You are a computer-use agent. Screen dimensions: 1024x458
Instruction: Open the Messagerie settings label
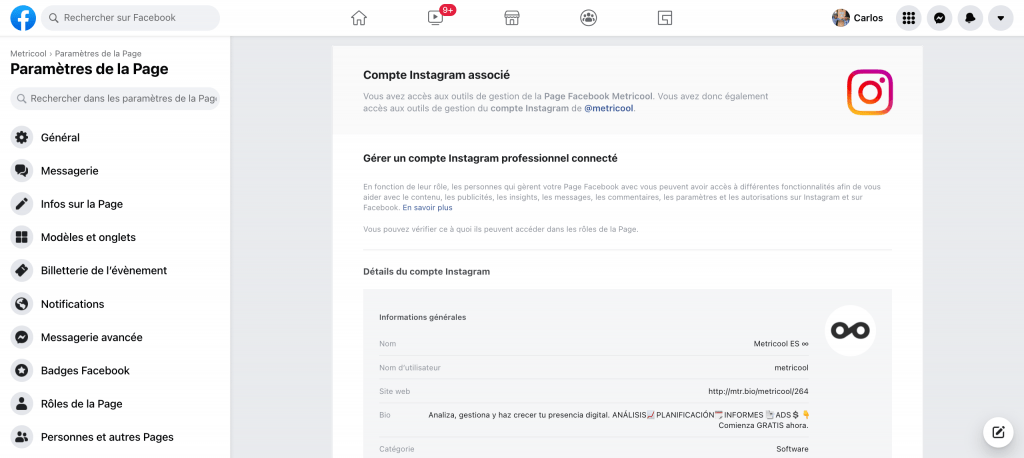(x=69, y=171)
